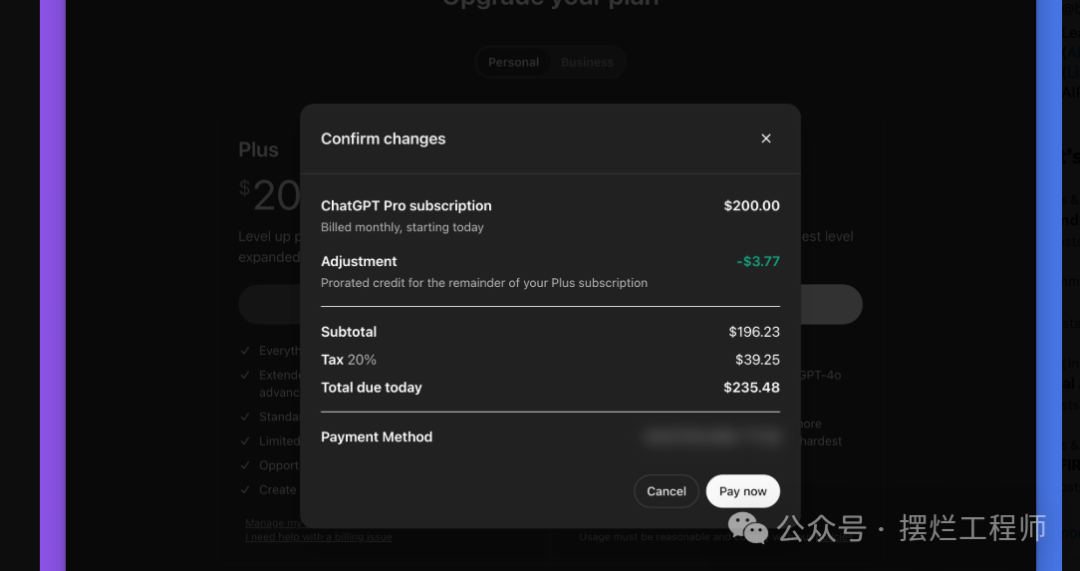Click the checkmark beside the "Extended" feature
This screenshot has width=1080, height=571.
click(245, 375)
